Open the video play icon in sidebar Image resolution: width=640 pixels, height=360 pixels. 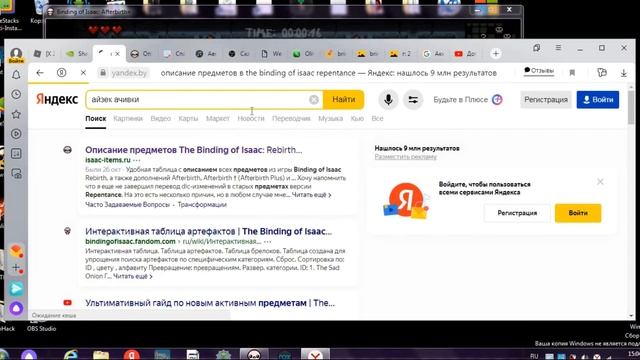(16, 134)
